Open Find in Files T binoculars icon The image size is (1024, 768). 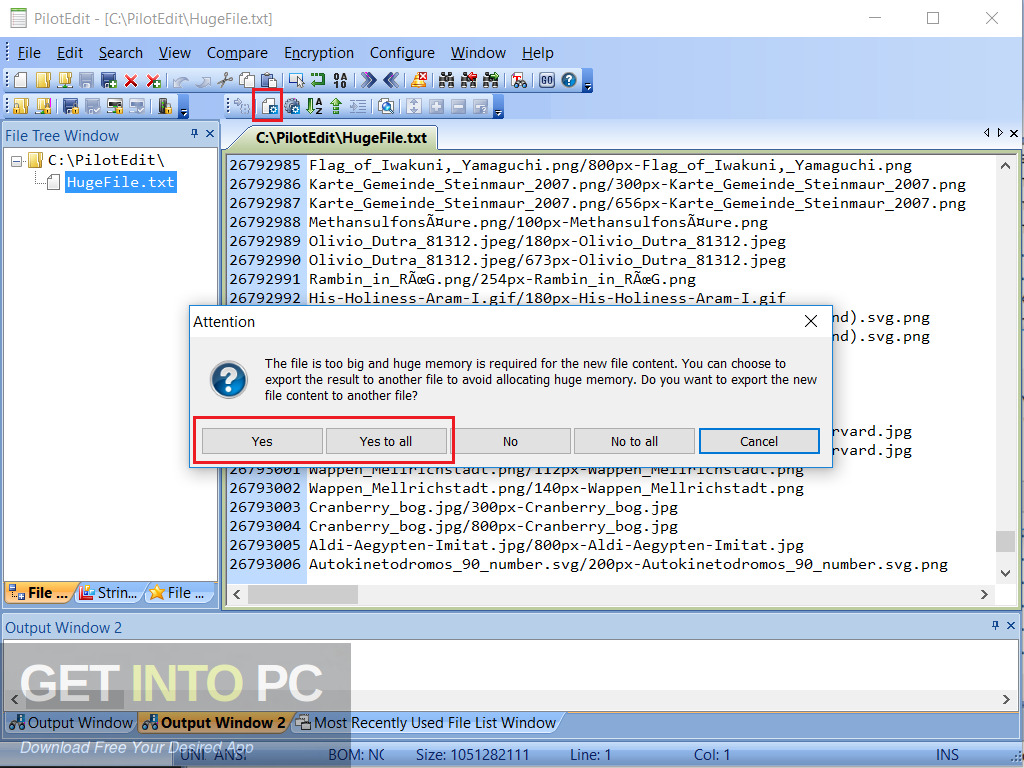point(519,80)
